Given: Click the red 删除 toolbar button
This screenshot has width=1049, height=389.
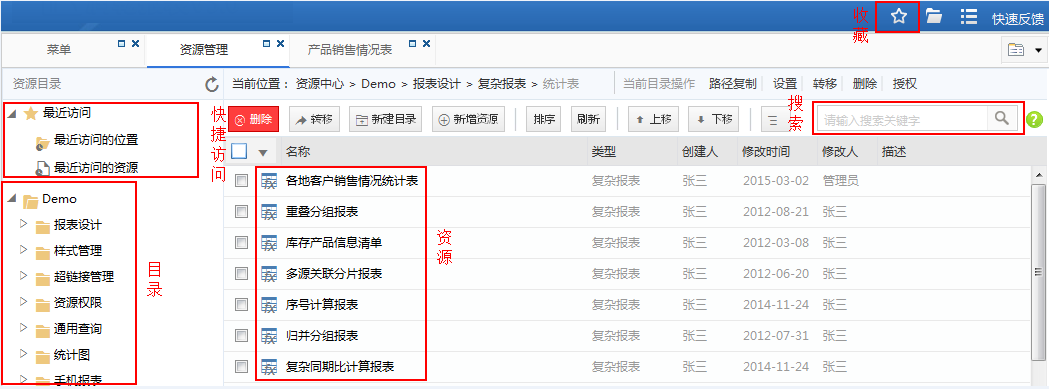Looking at the screenshot, I should [x=253, y=119].
